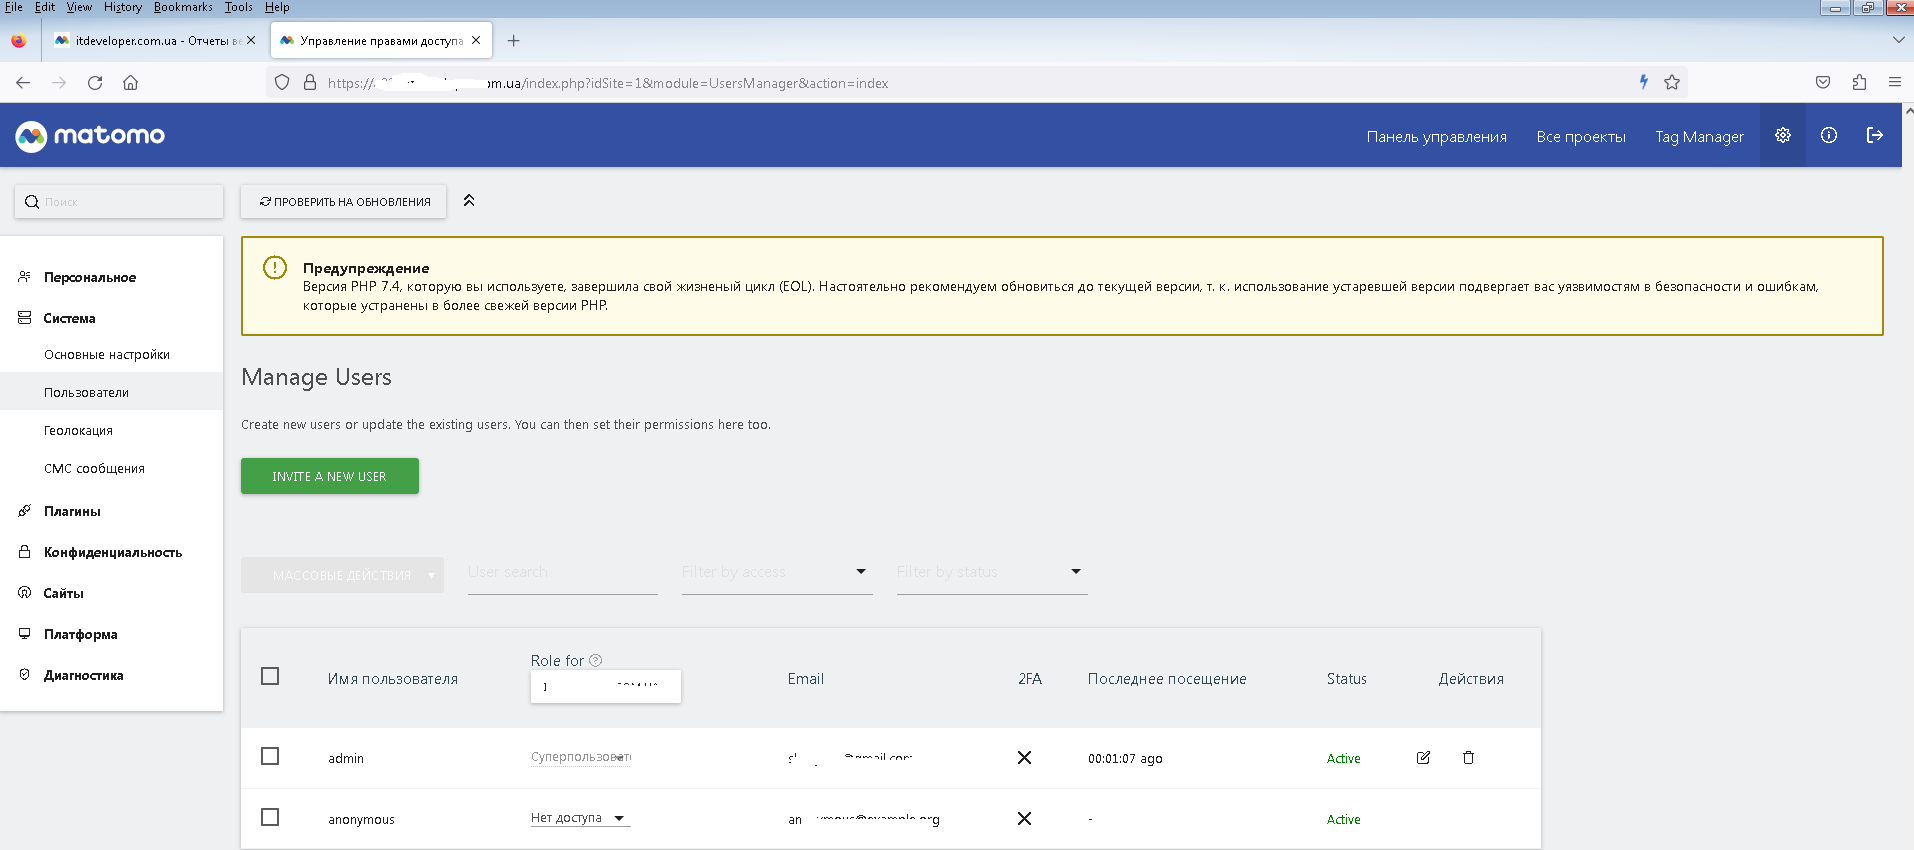Open the Filter by access dropdown

point(776,572)
